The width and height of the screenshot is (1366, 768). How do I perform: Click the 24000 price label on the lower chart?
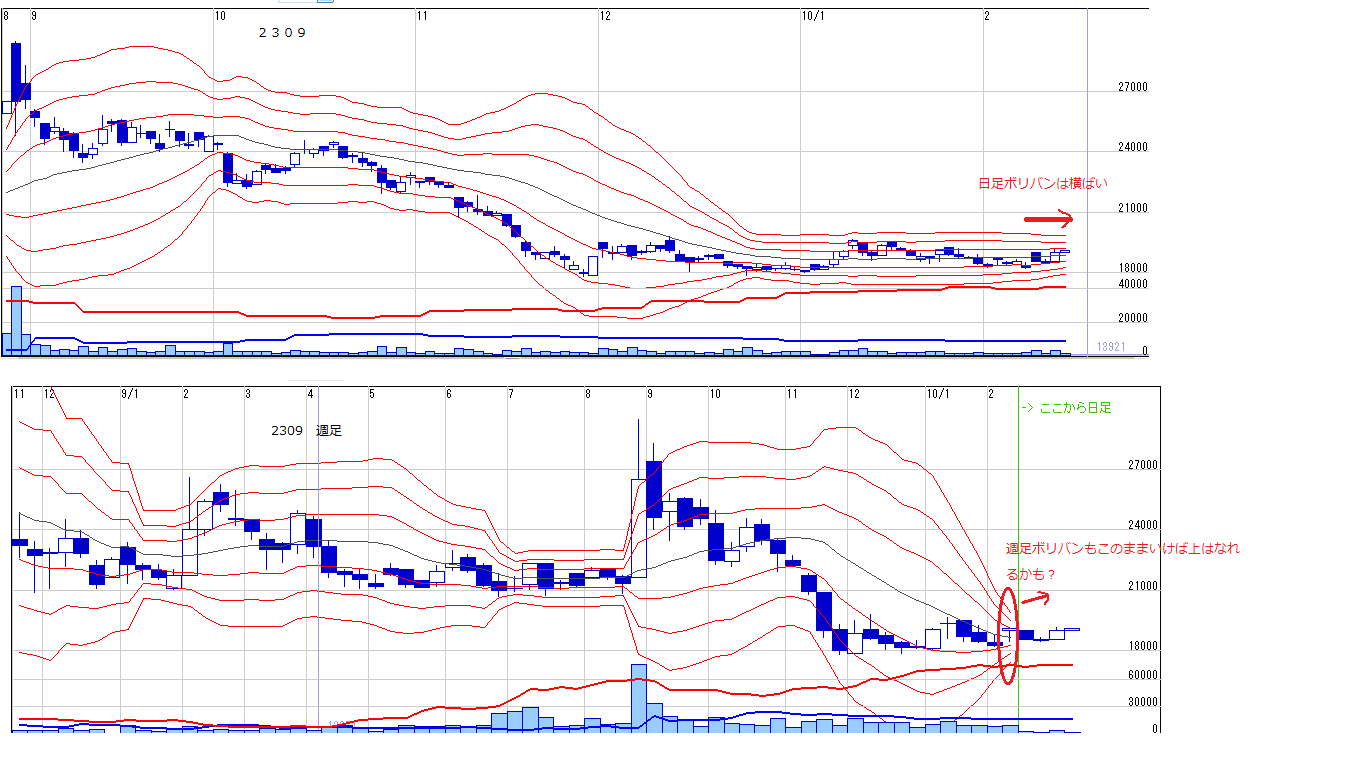point(1143,525)
